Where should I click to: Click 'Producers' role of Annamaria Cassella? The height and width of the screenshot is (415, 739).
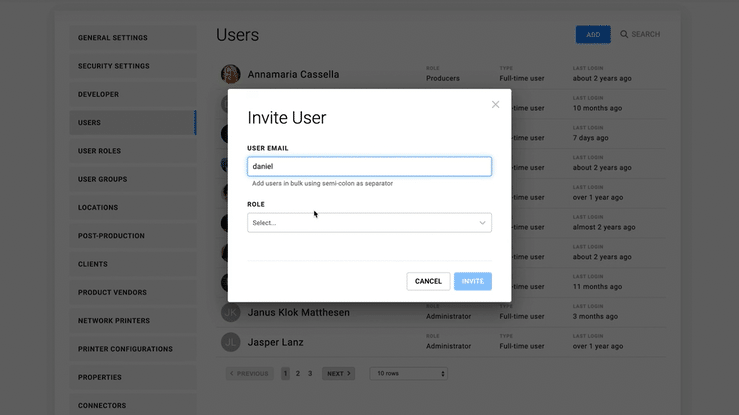[443, 78]
